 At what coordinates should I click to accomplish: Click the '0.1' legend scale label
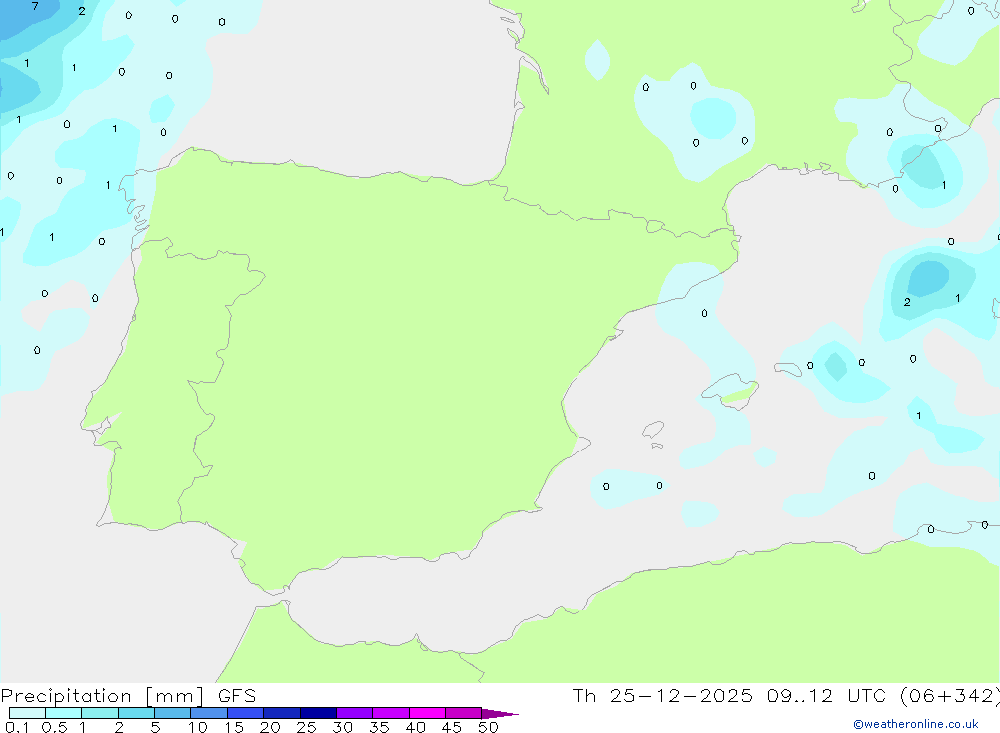[17, 727]
